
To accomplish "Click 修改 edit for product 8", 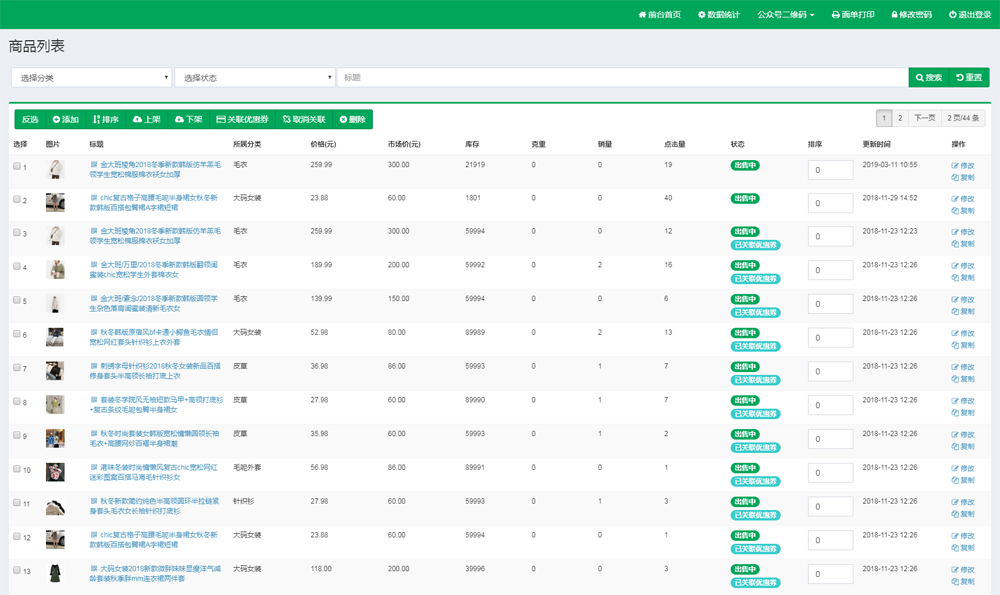I will point(963,401).
